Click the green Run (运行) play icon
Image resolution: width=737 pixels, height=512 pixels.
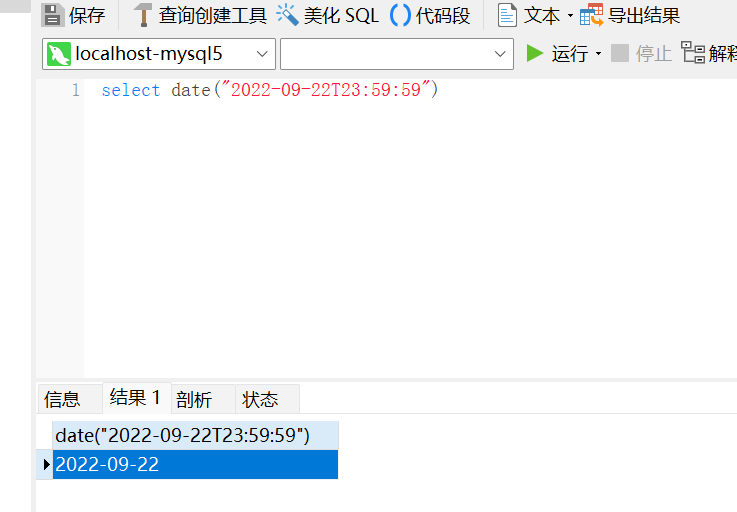click(534, 53)
